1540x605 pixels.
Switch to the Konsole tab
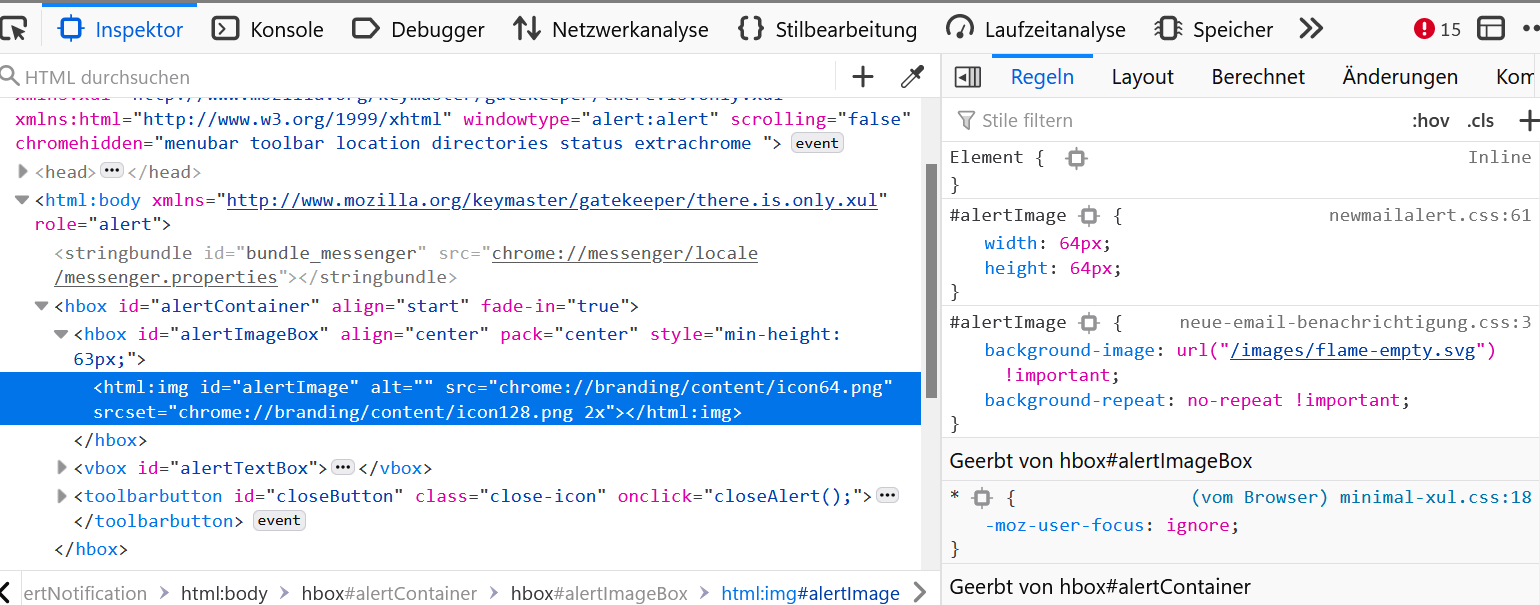tap(268, 29)
